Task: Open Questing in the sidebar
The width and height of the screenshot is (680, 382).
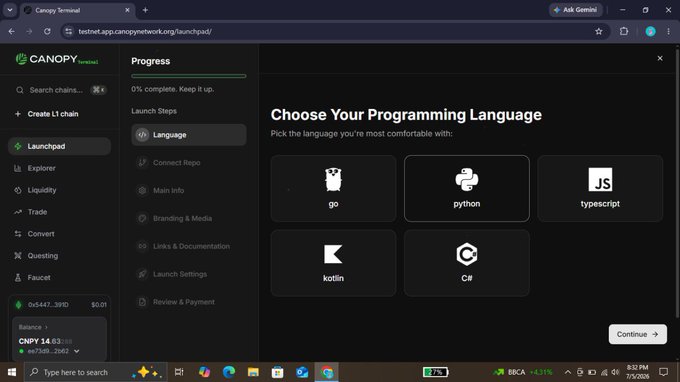Action: tap(59, 256)
